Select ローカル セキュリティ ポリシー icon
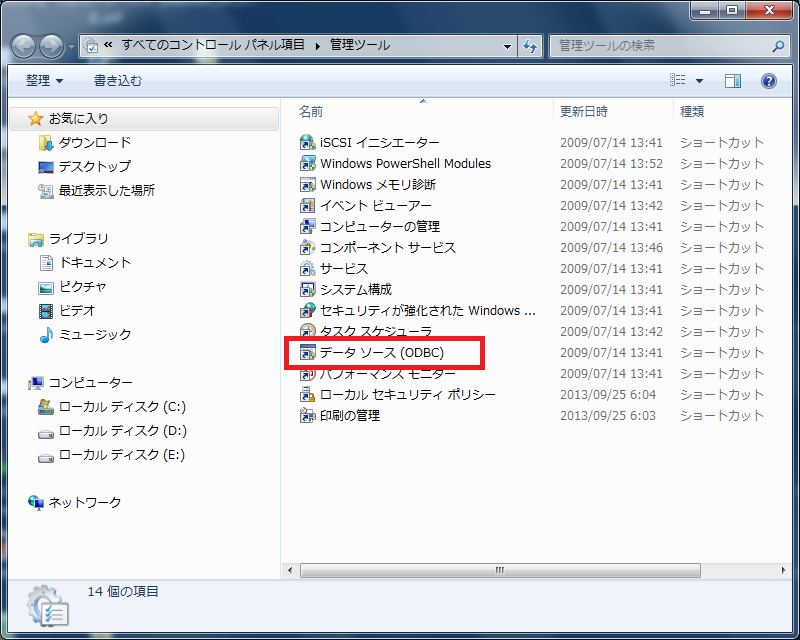 point(307,395)
